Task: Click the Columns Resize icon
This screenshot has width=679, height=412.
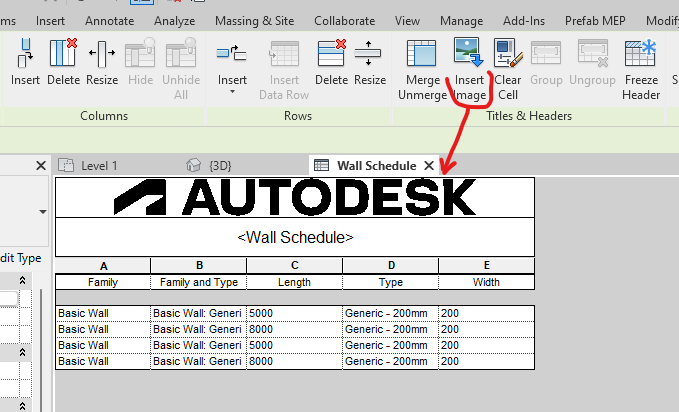Action: coord(102,53)
